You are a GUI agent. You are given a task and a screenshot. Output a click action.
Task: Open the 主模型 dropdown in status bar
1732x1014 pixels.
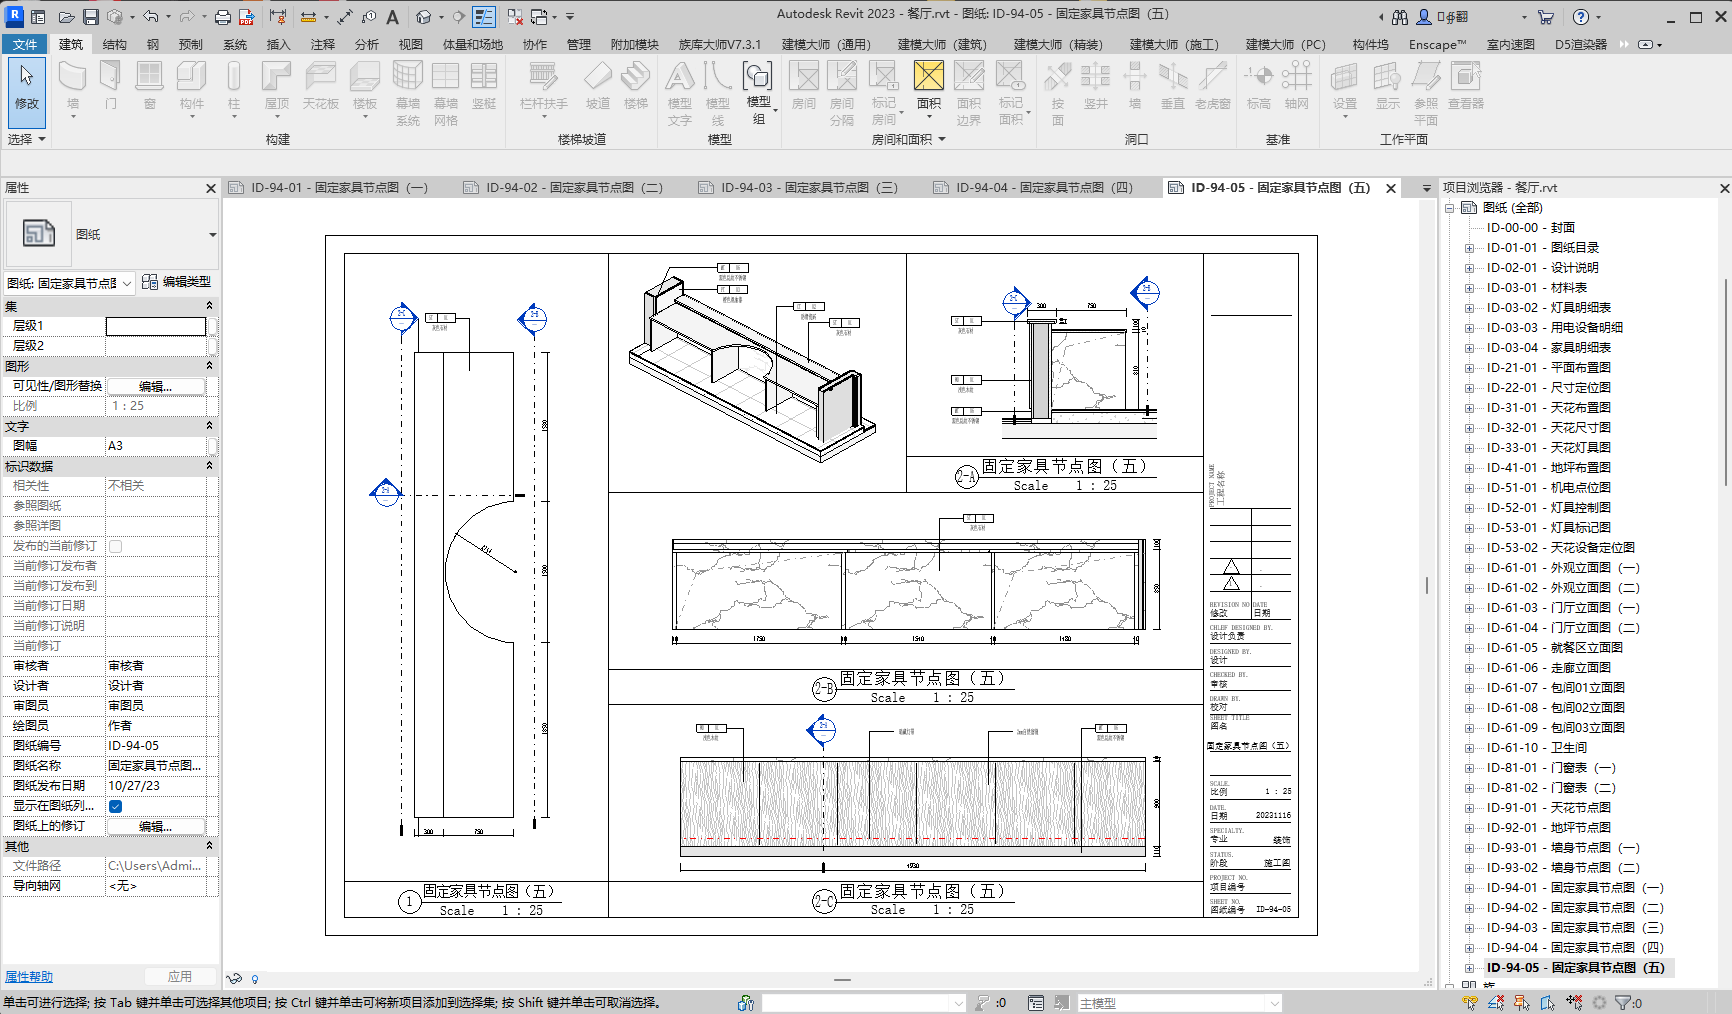(x=1274, y=1003)
